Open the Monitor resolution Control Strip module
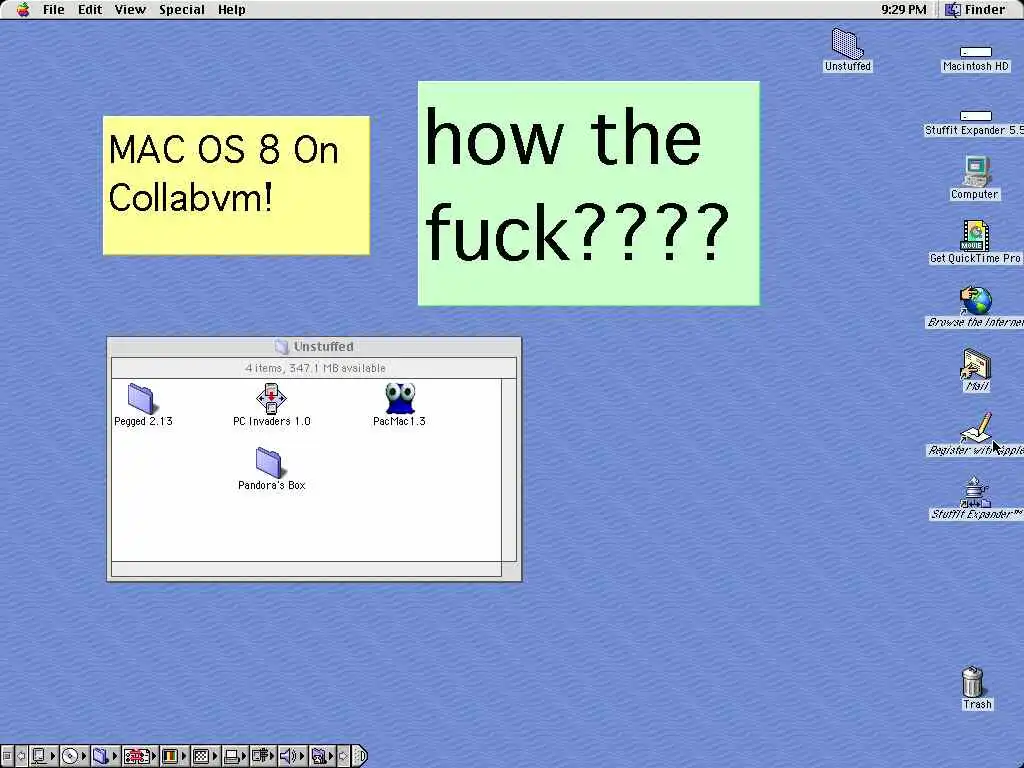 (x=205, y=756)
